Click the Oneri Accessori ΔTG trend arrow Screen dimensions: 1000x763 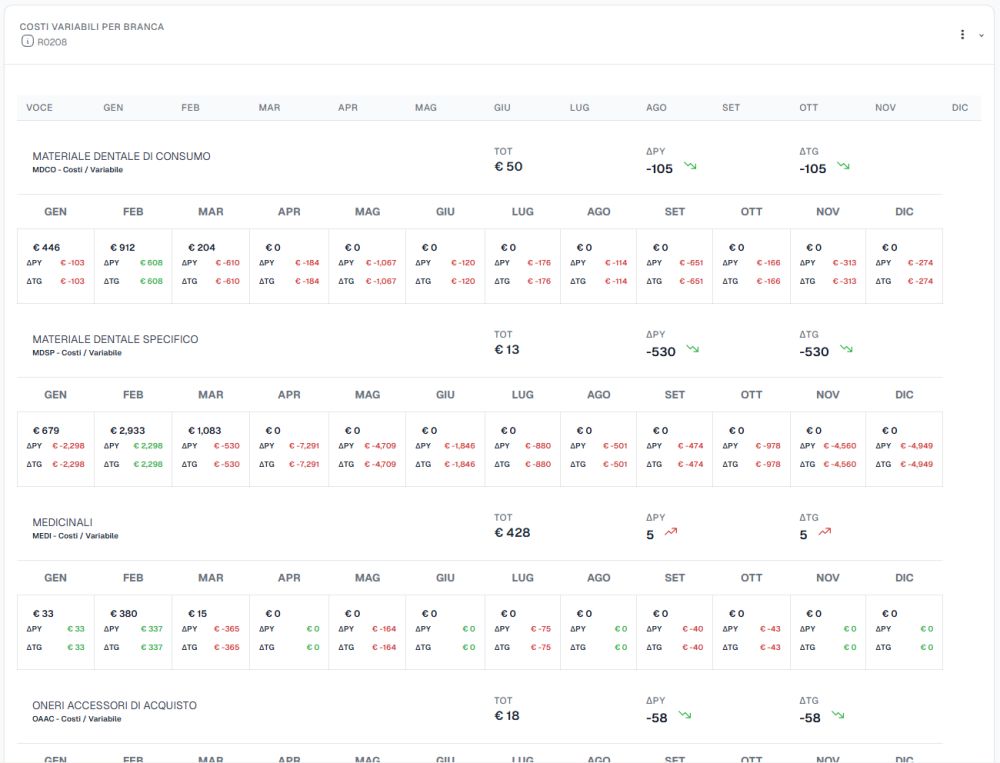click(x=838, y=715)
